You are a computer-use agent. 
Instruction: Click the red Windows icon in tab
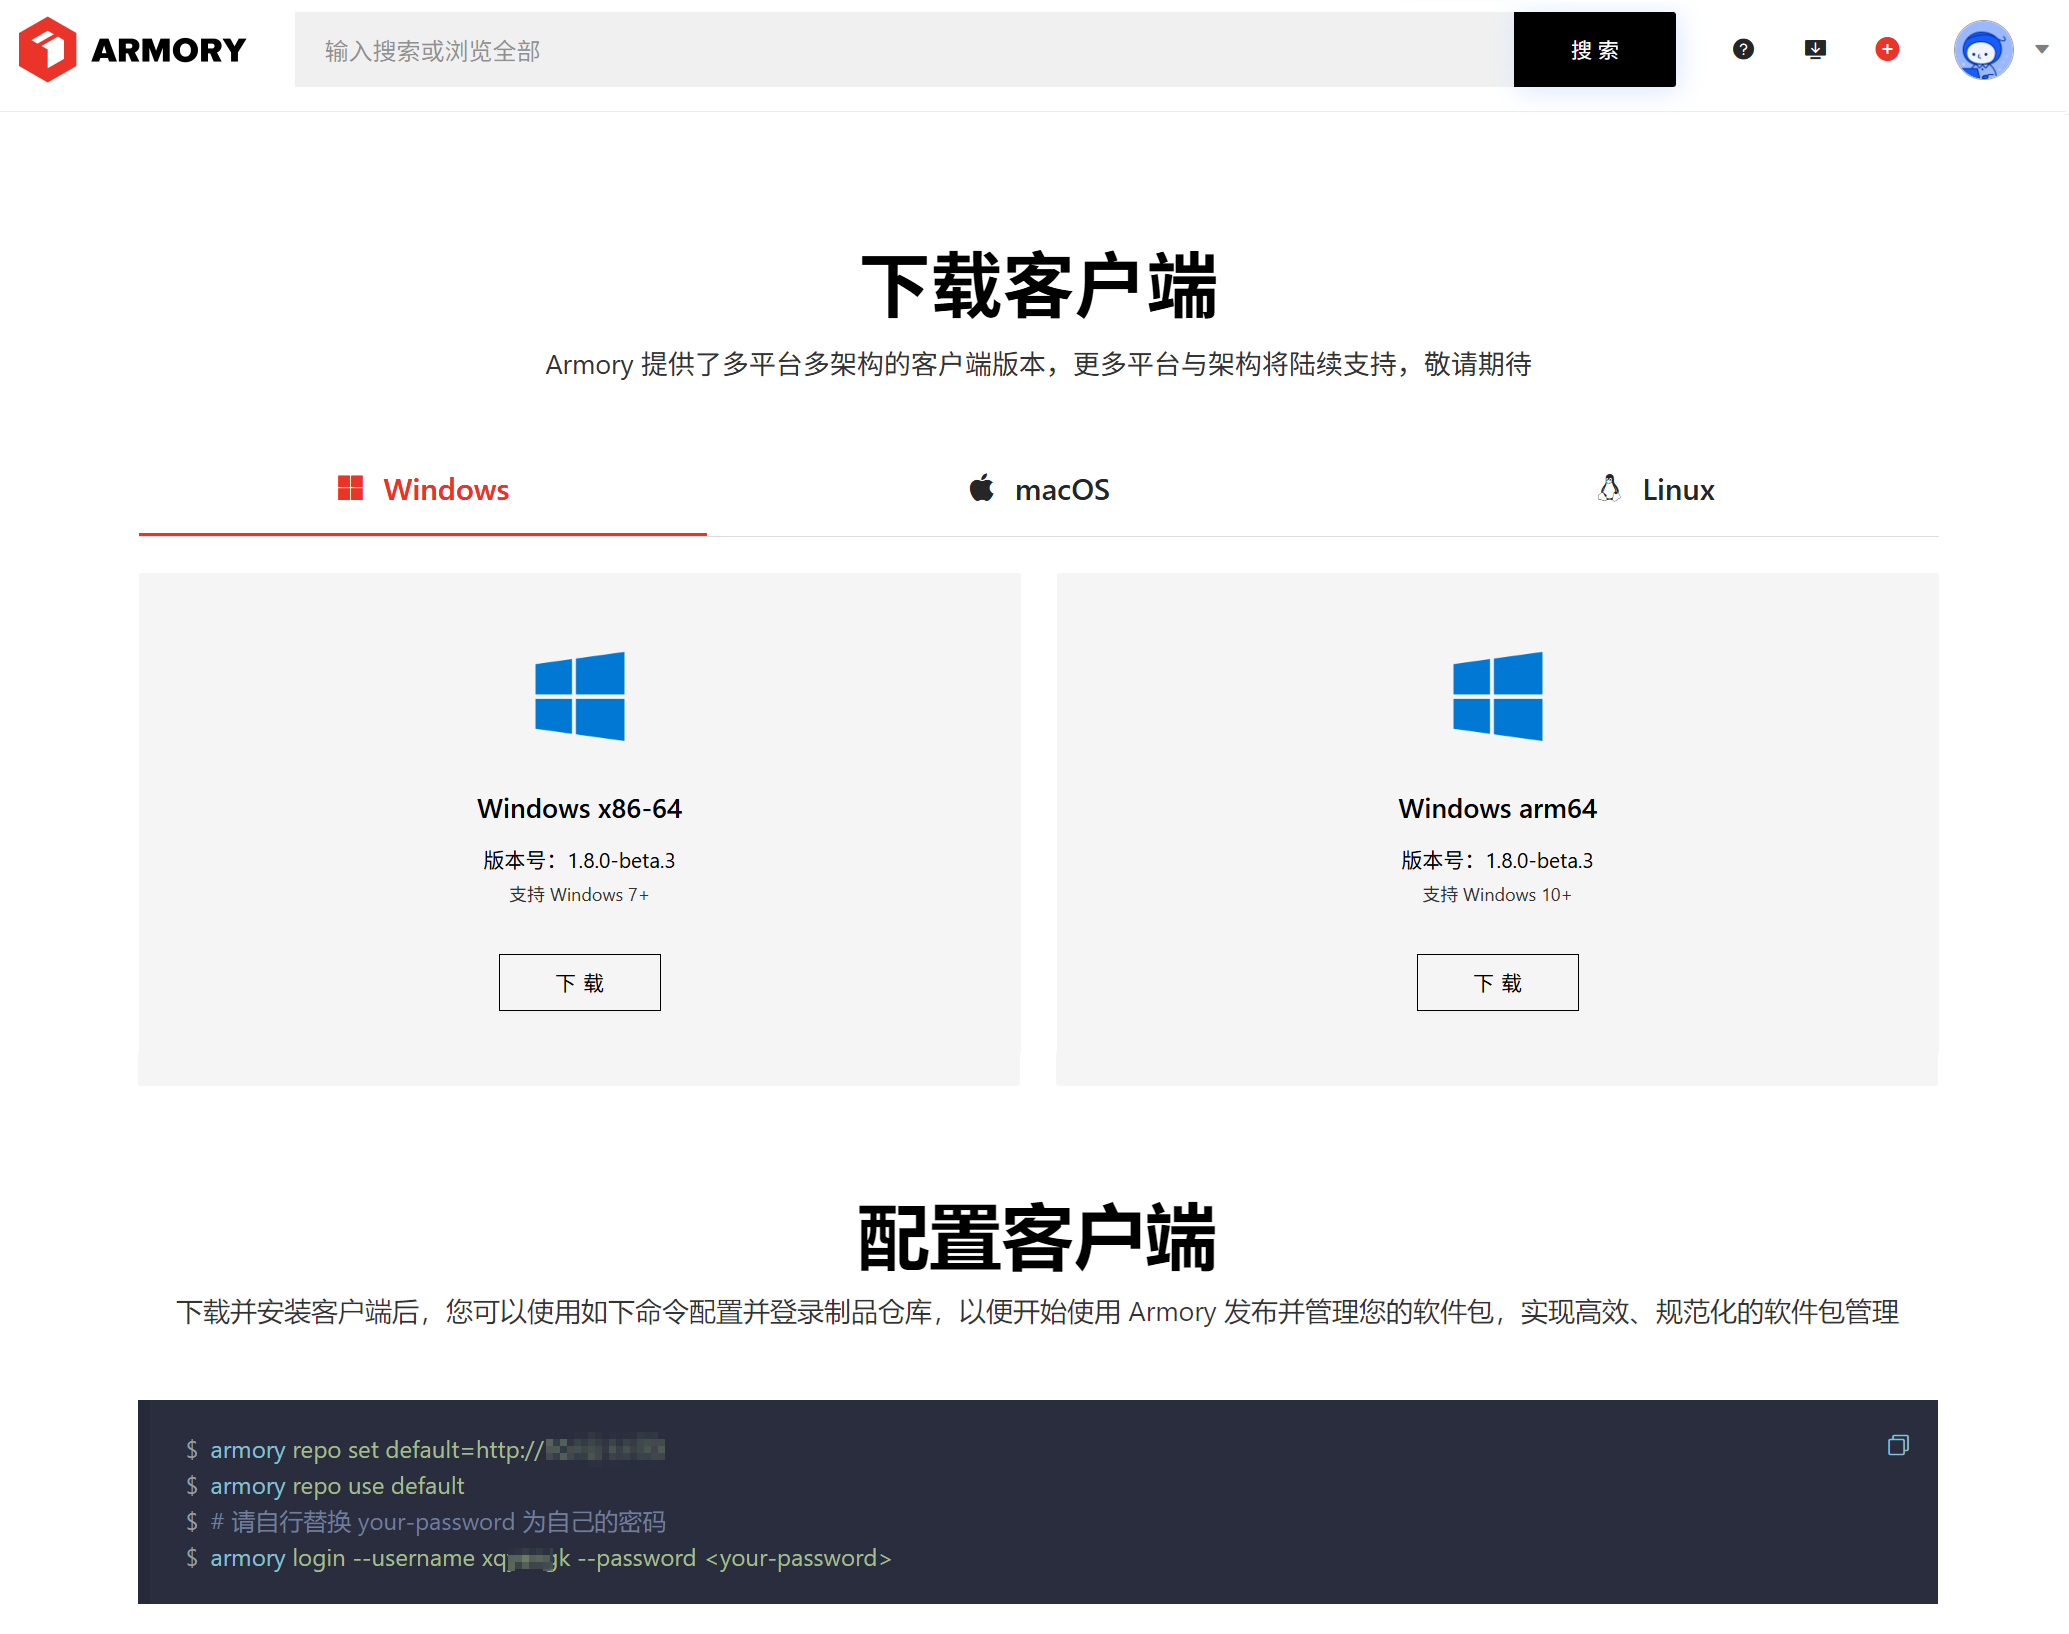[350, 488]
